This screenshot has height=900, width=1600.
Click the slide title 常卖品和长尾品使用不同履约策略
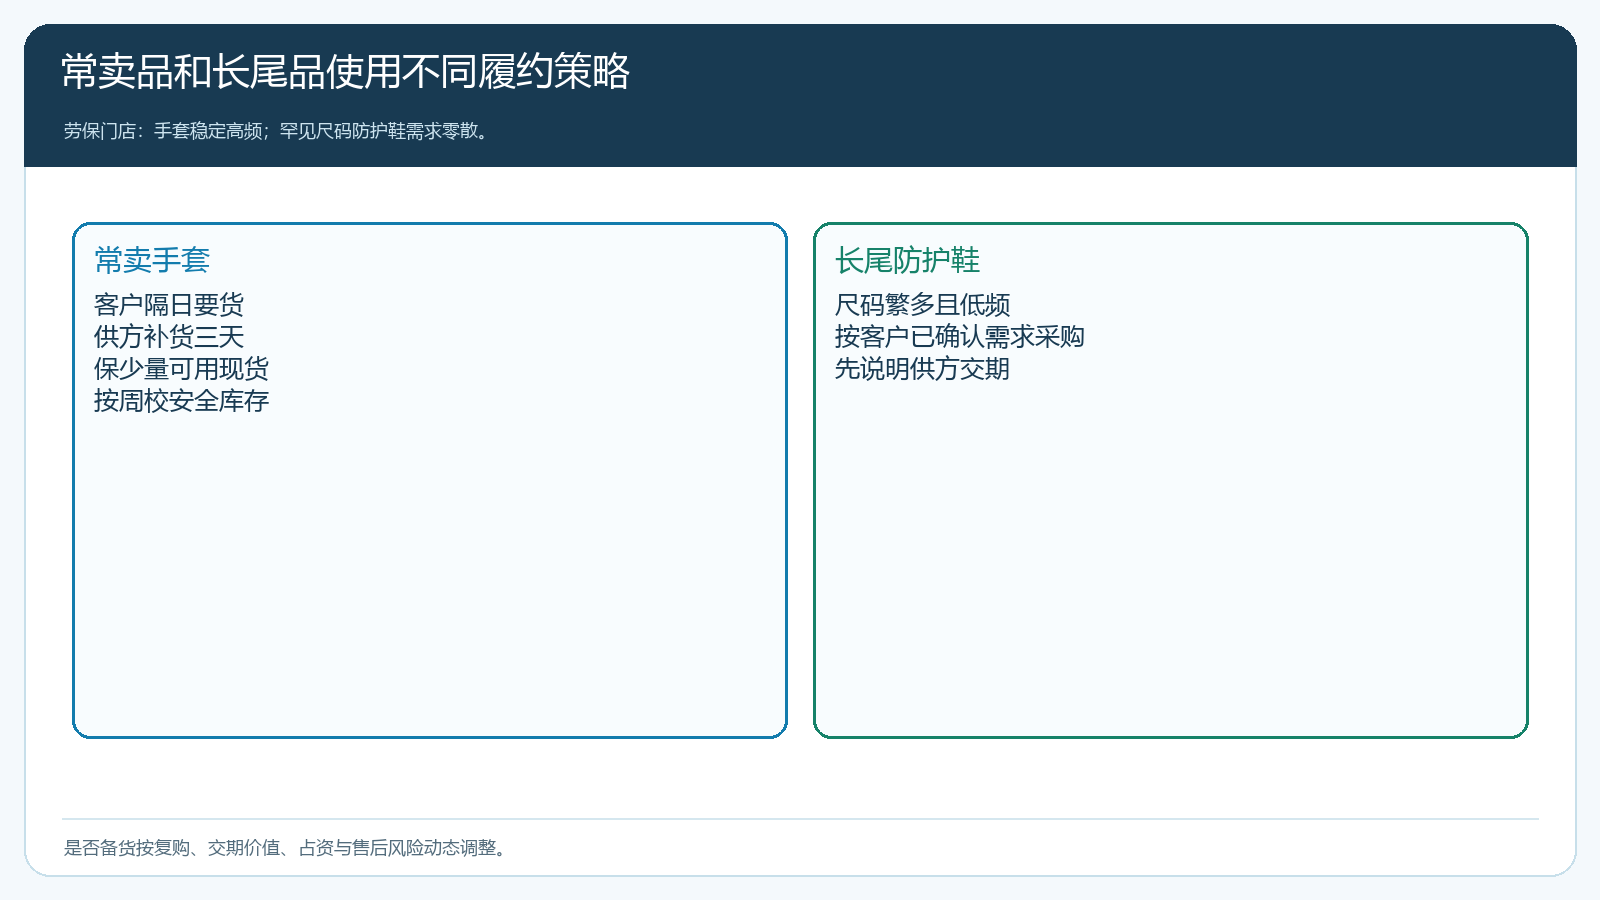346,72
